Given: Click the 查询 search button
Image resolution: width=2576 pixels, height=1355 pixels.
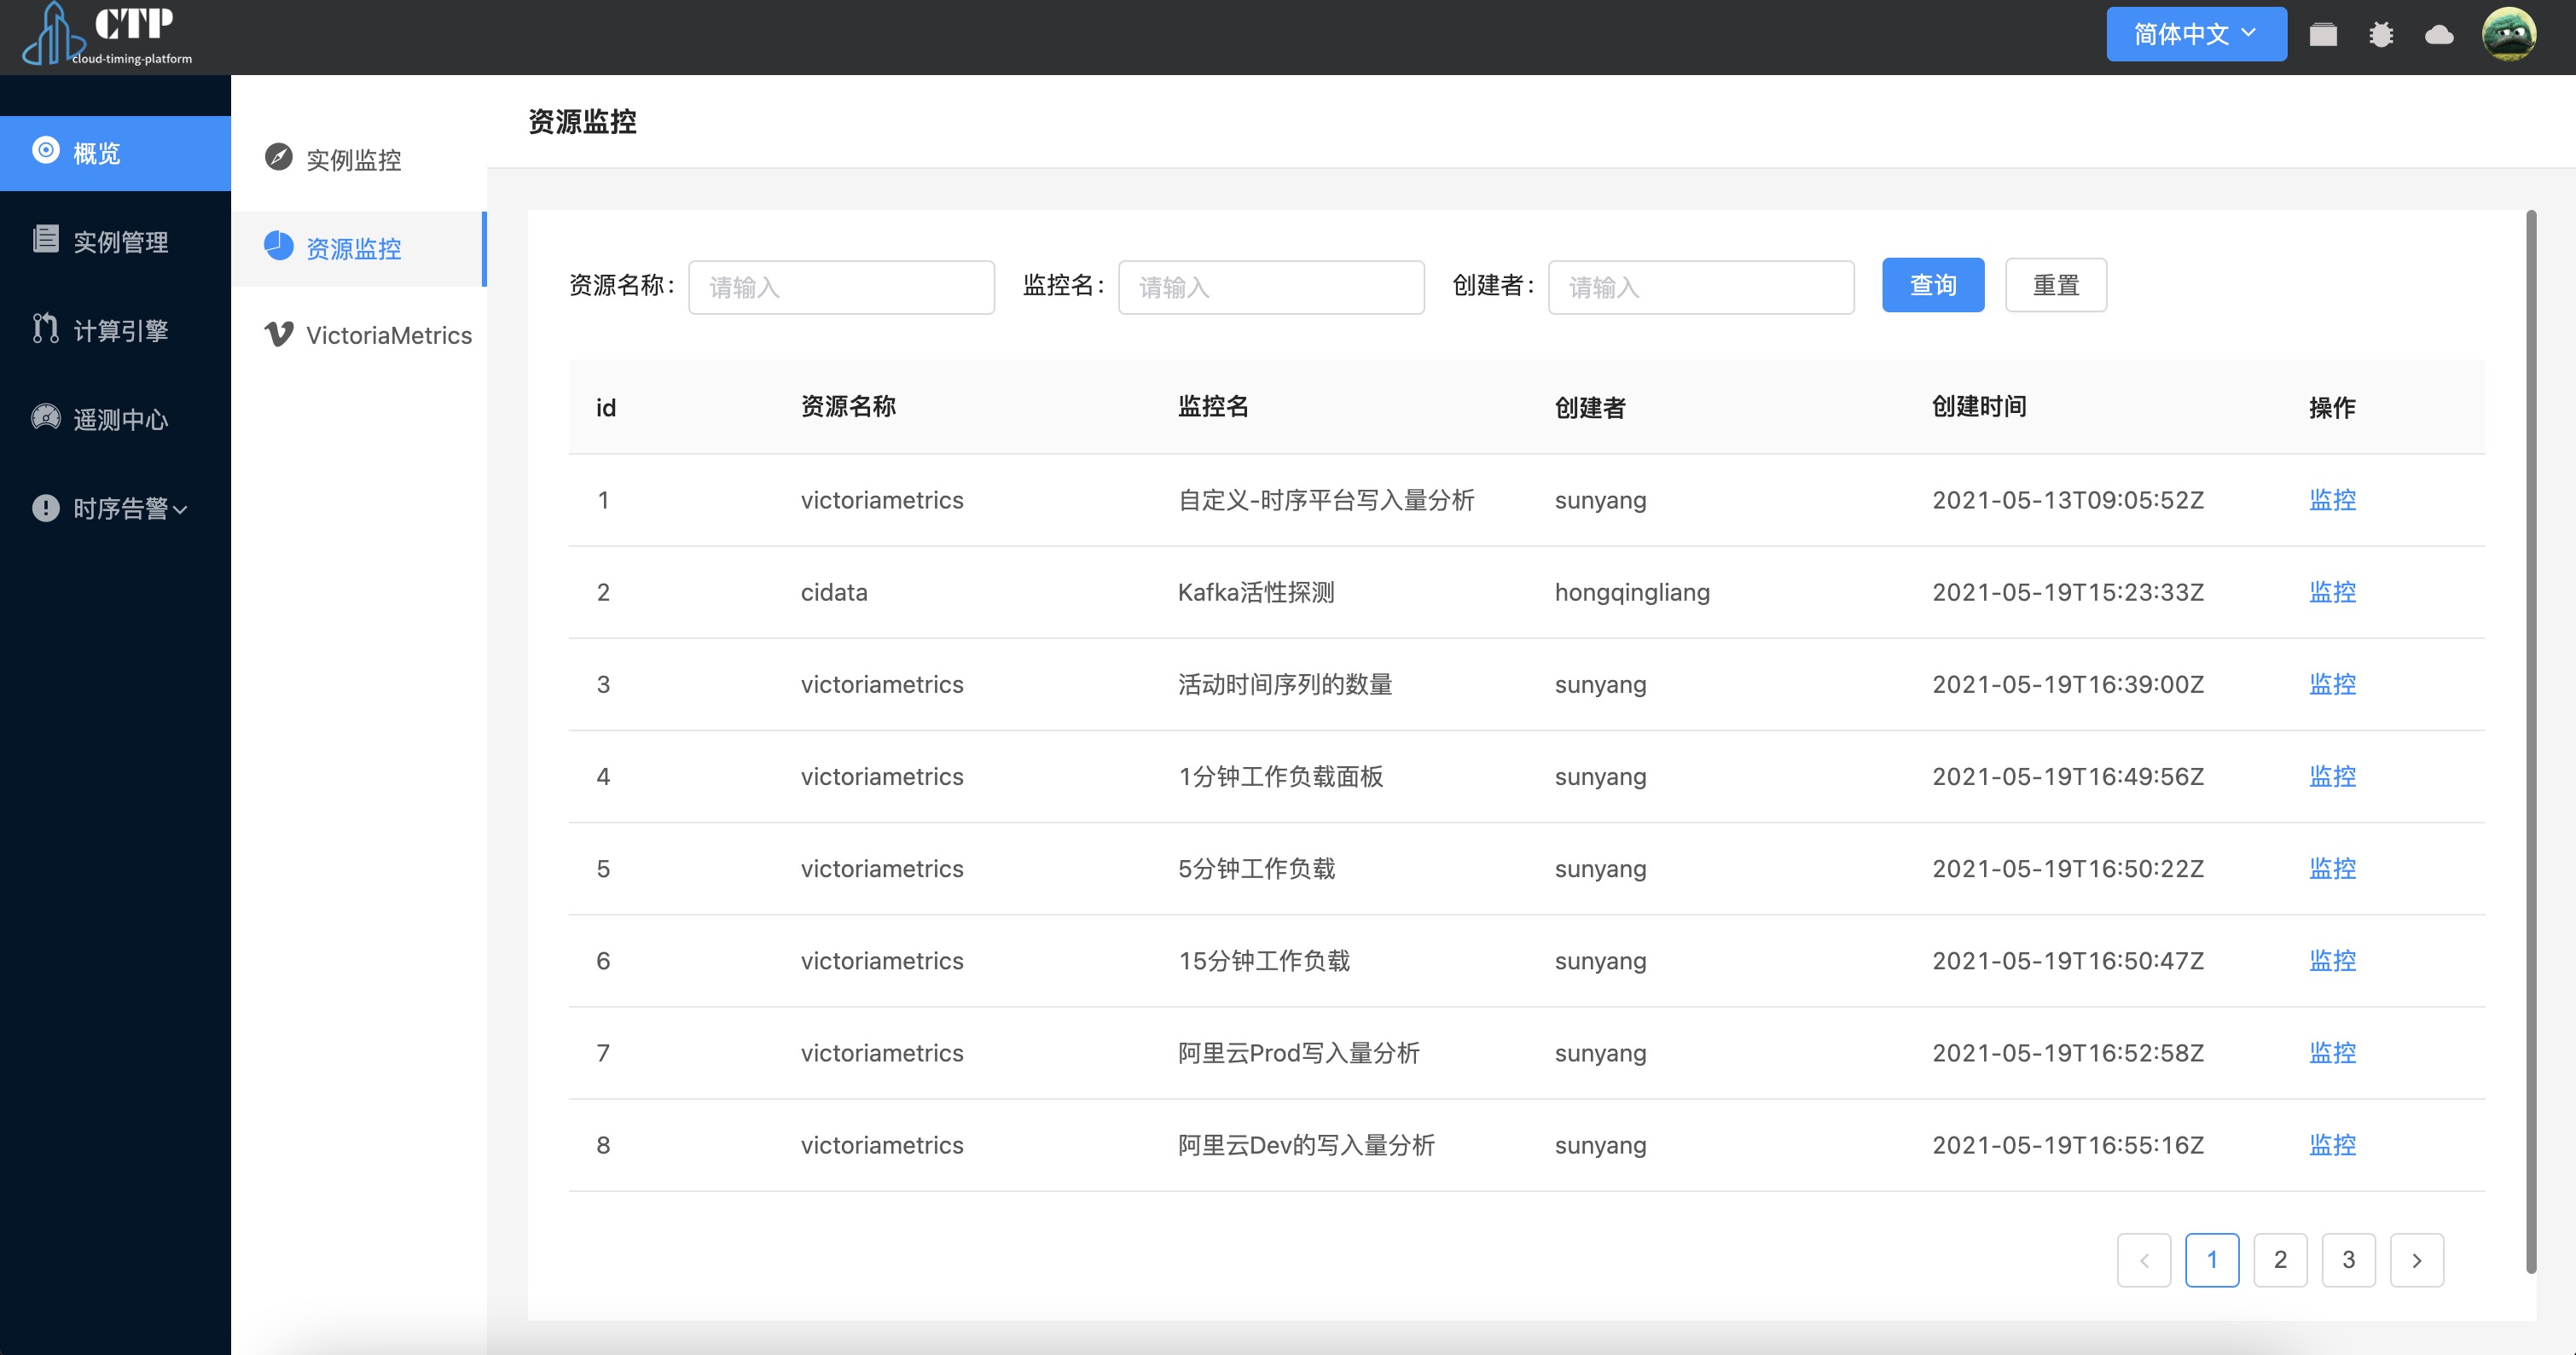Looking at the screenshot, I should (1933, 286).
